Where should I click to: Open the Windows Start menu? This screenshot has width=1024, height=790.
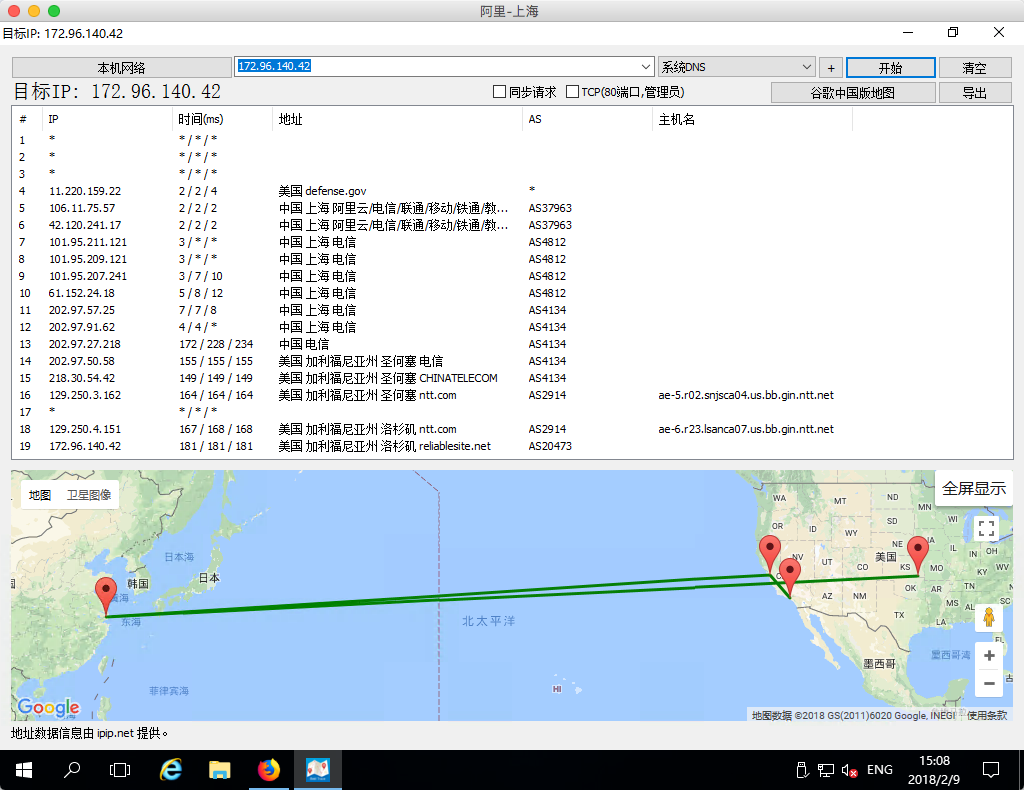tap(24, 770)
